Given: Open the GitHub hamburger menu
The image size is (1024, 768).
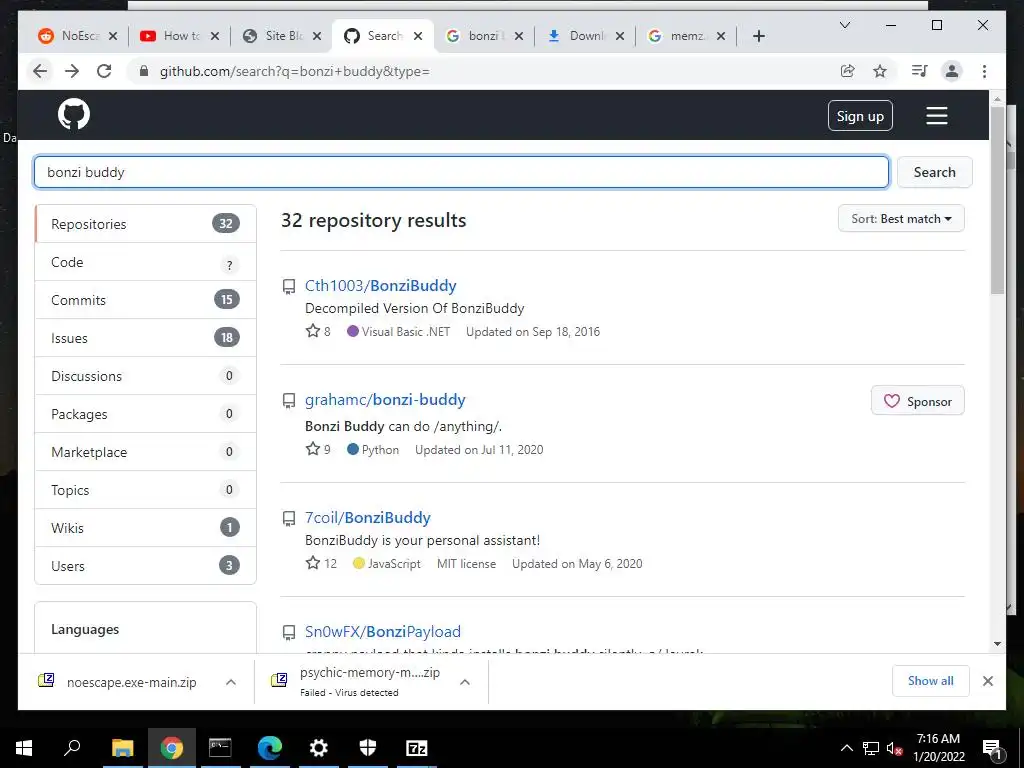Looking at the screenshot, I should click(x=936, y=116).
